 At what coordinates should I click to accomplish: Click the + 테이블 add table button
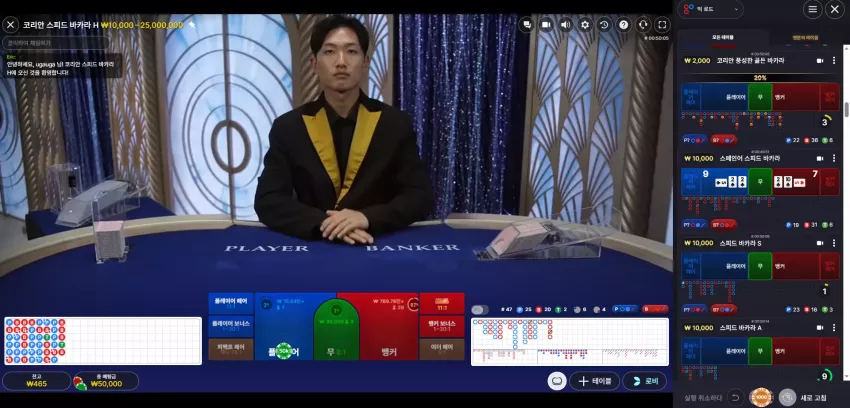tap(594, 381)
